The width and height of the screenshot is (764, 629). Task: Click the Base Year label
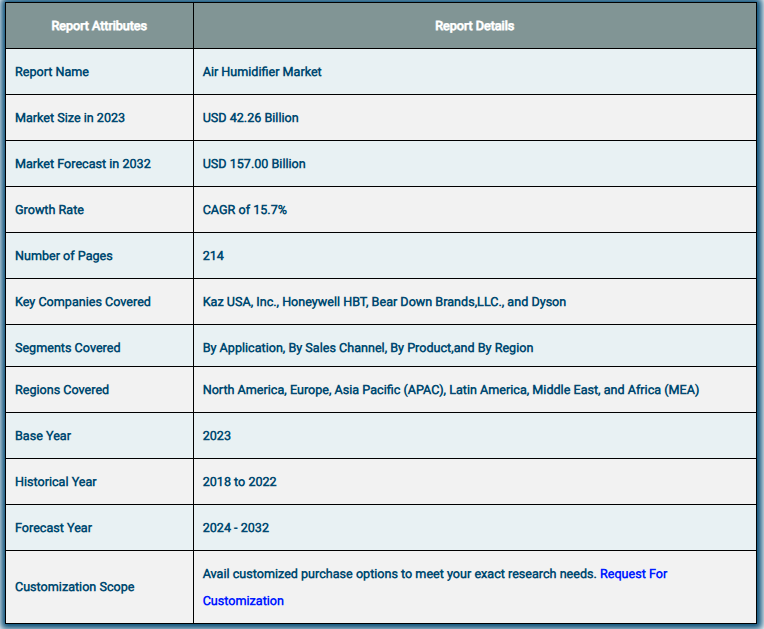pos(43,436)
